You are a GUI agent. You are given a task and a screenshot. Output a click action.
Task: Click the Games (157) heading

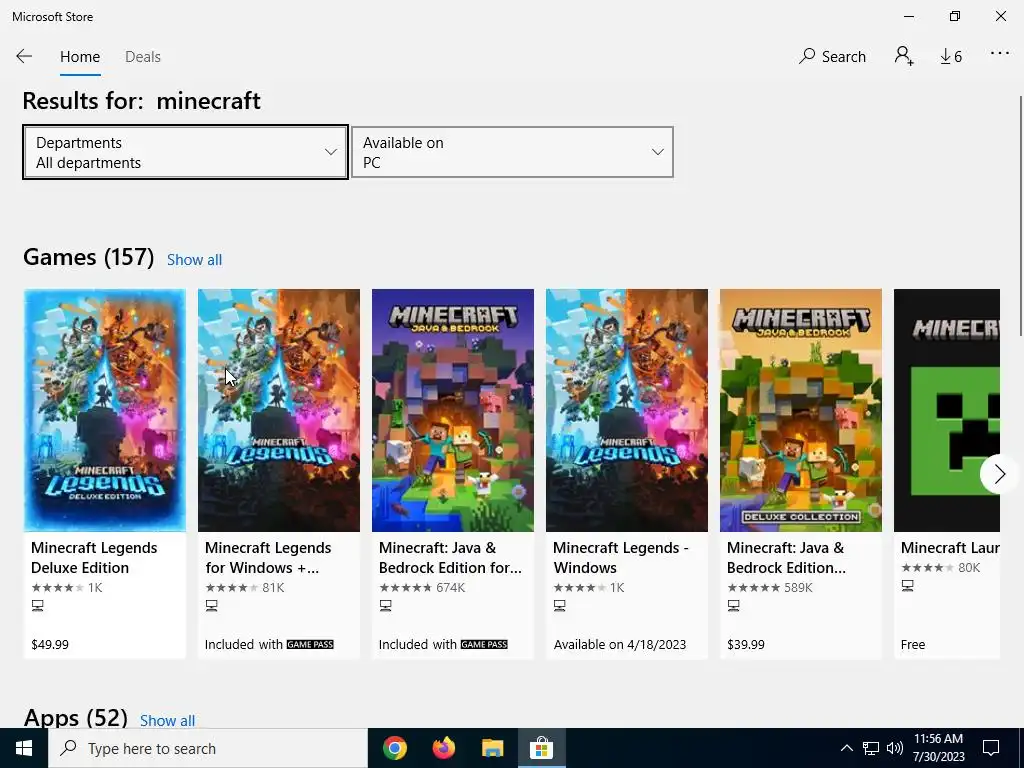89,257
